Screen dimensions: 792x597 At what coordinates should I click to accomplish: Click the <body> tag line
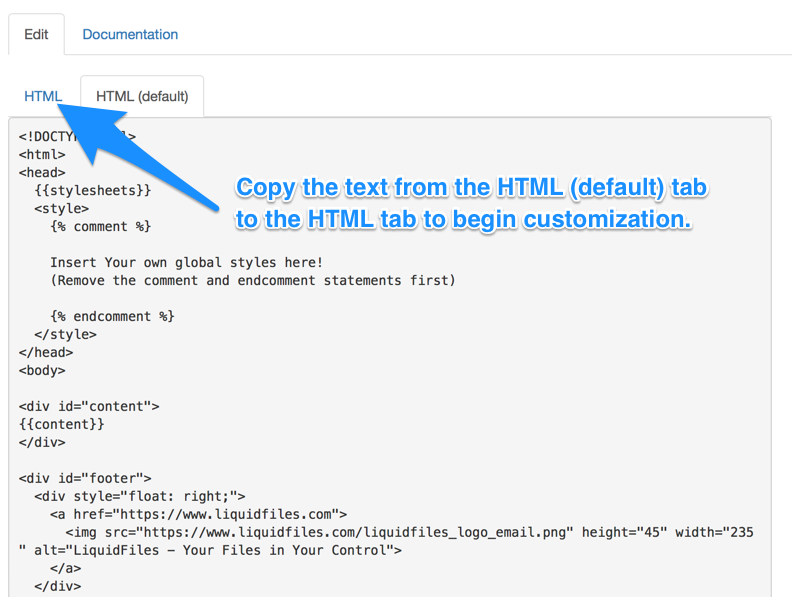pos(42,370)
